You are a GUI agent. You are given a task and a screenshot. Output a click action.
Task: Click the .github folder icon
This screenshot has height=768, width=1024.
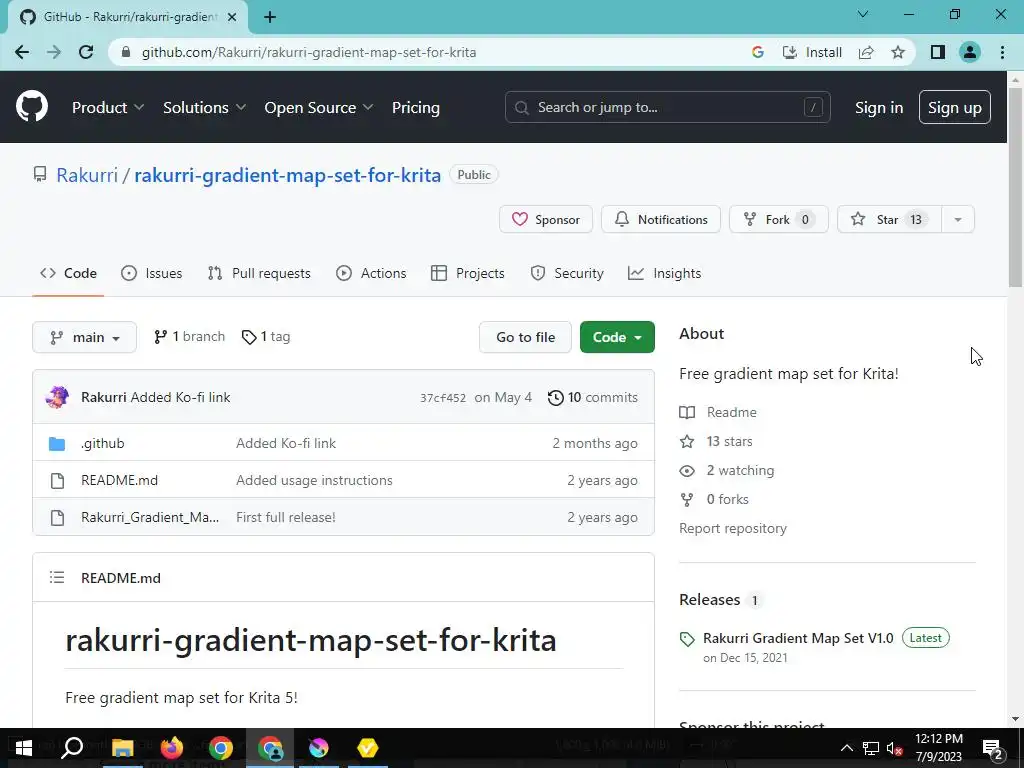57,443
